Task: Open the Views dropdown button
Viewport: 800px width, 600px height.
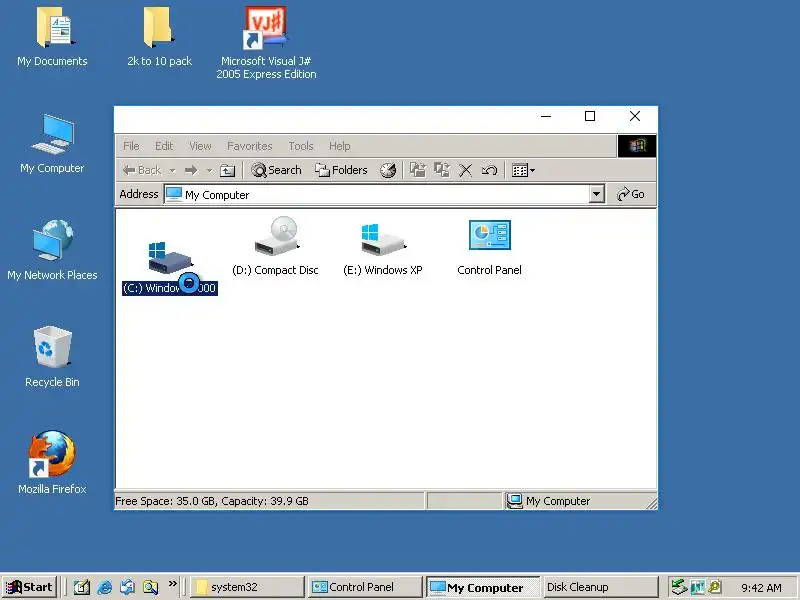Action: (523, 170)
